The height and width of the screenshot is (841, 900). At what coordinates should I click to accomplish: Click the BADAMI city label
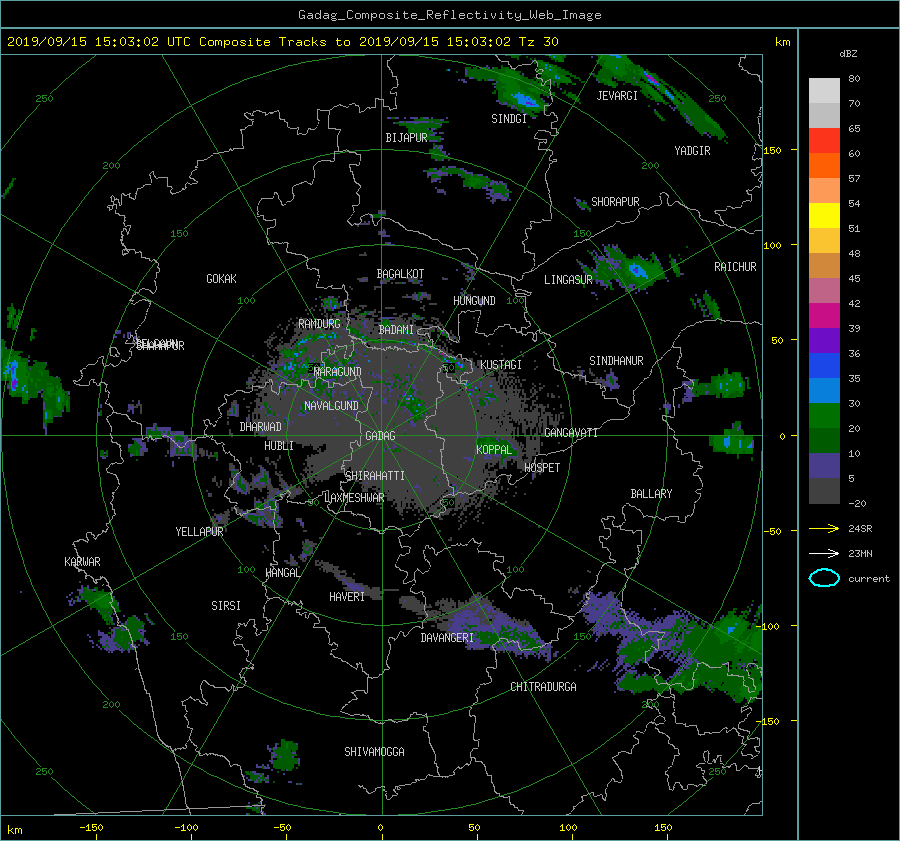[396, 330]
